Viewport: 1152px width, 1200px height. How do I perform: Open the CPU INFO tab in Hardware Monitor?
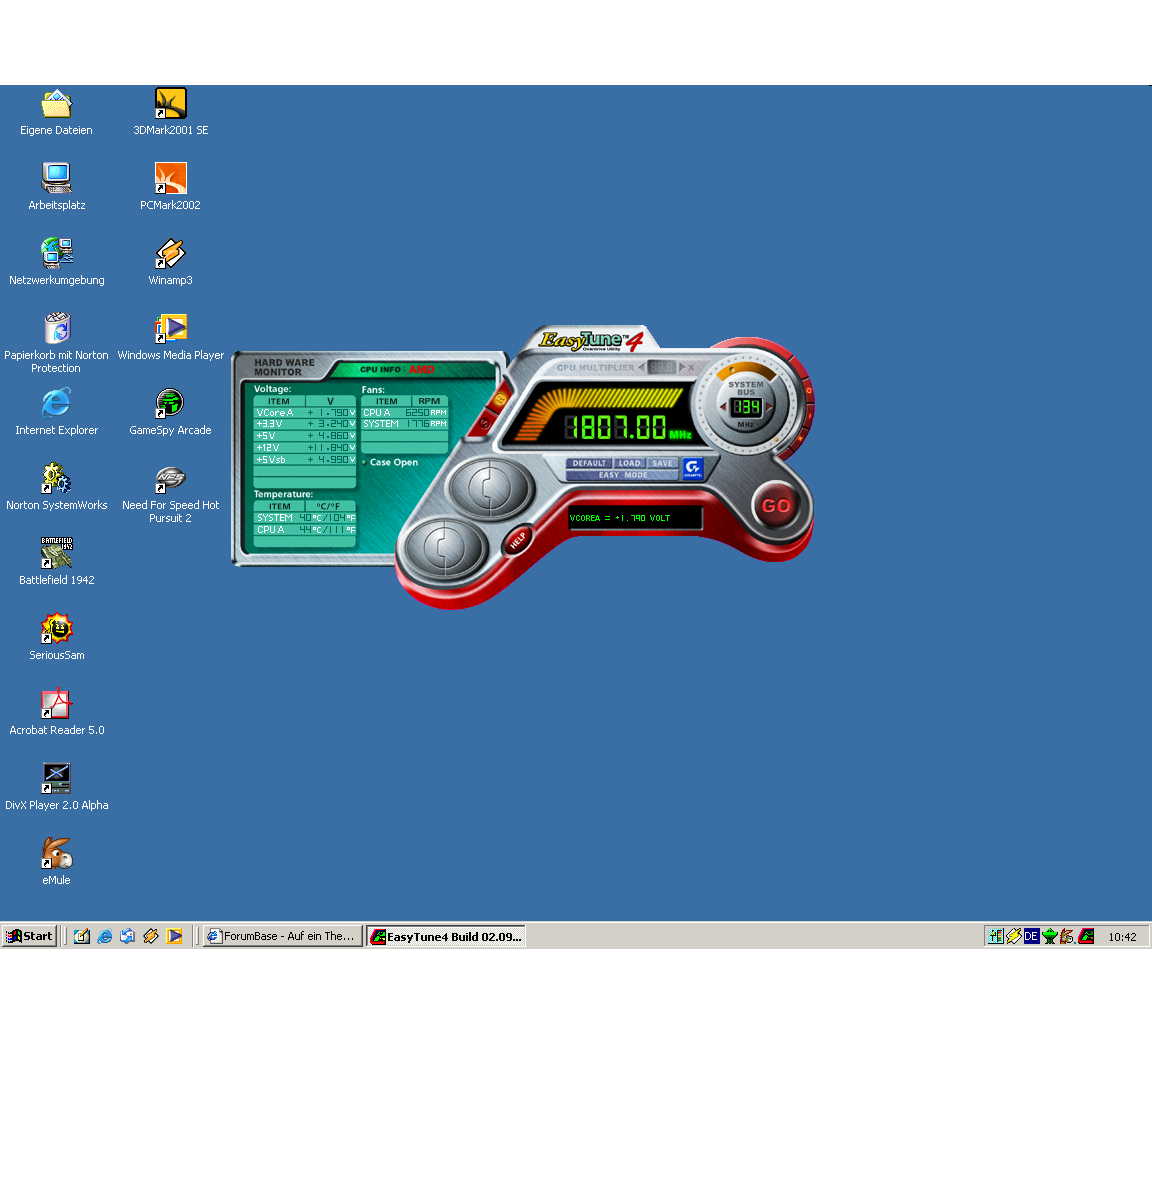(396, 369)
